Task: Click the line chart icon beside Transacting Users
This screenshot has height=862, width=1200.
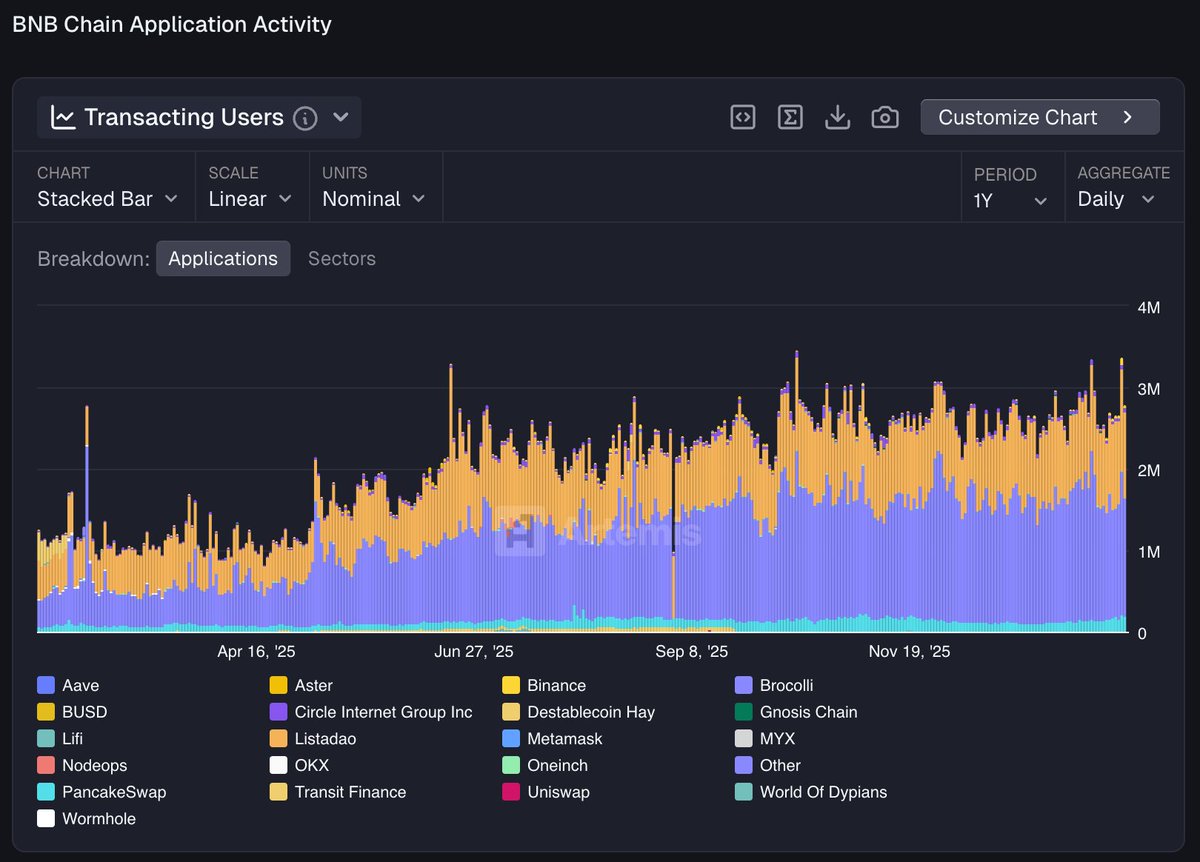Action: pos(63,118)
